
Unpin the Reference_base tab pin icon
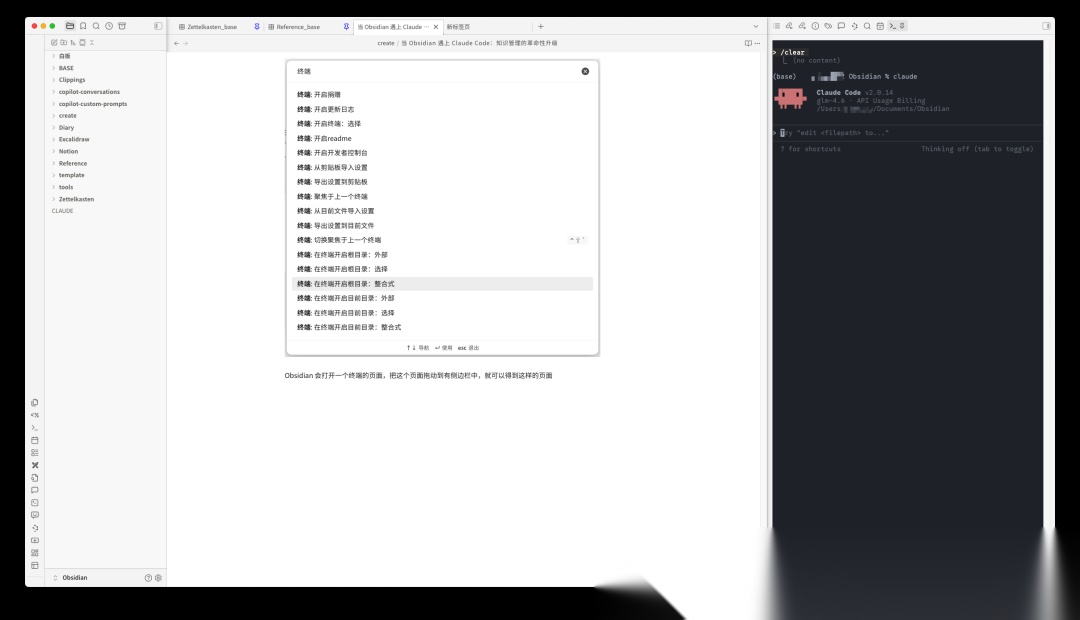click(x=346, y=27)
